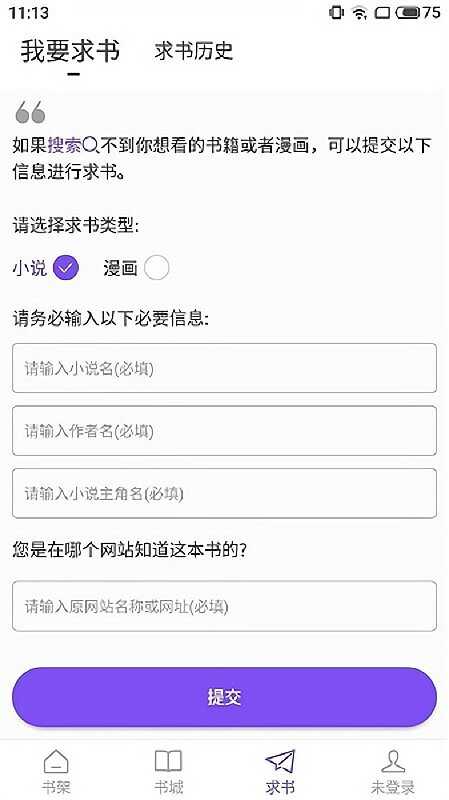449x800 pixels.
Task: Select the 漫画 radio option
Action: pos(156,268)
